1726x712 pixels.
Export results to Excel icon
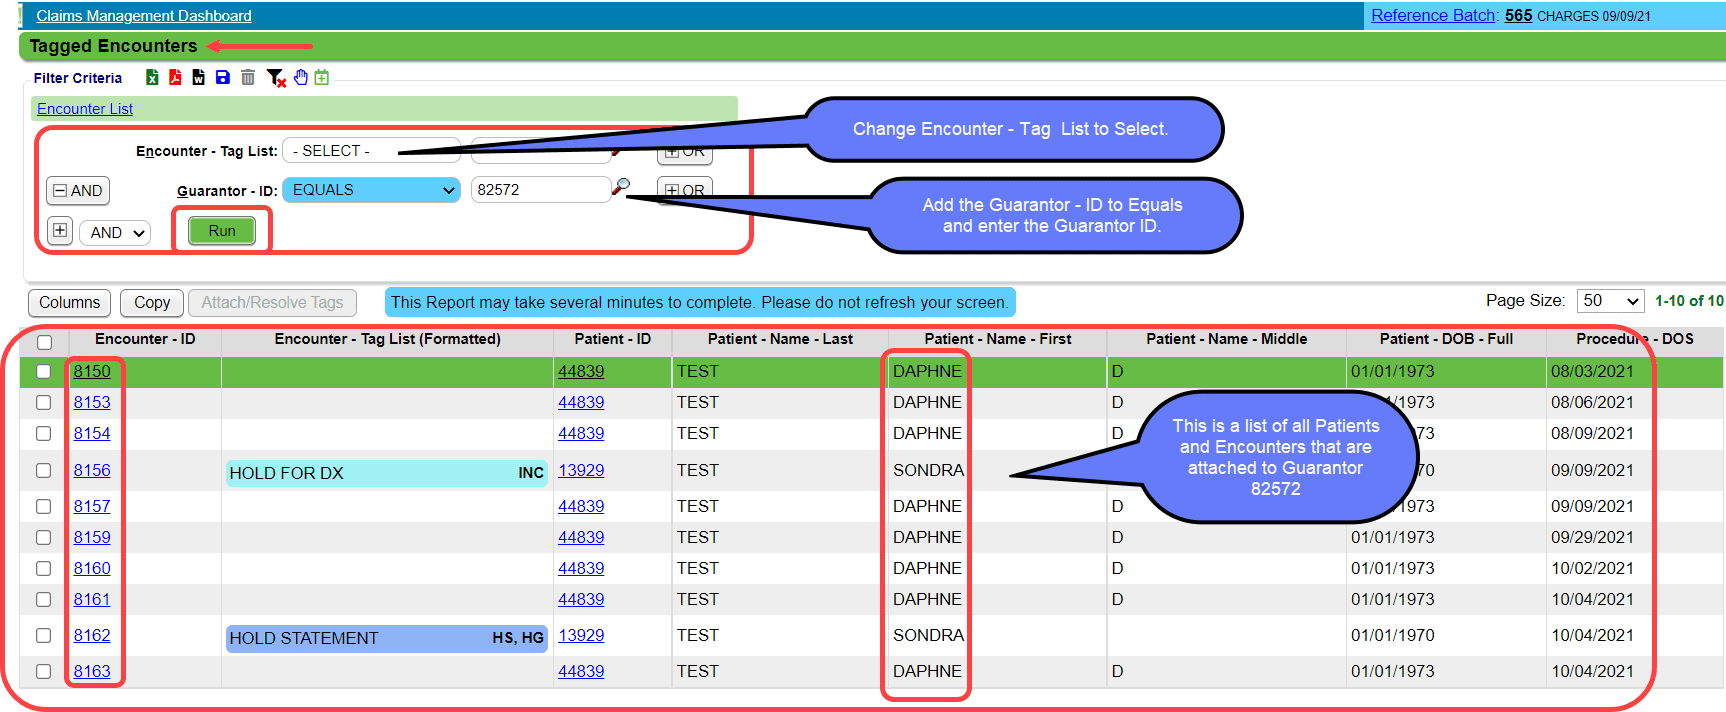(152, 77)
